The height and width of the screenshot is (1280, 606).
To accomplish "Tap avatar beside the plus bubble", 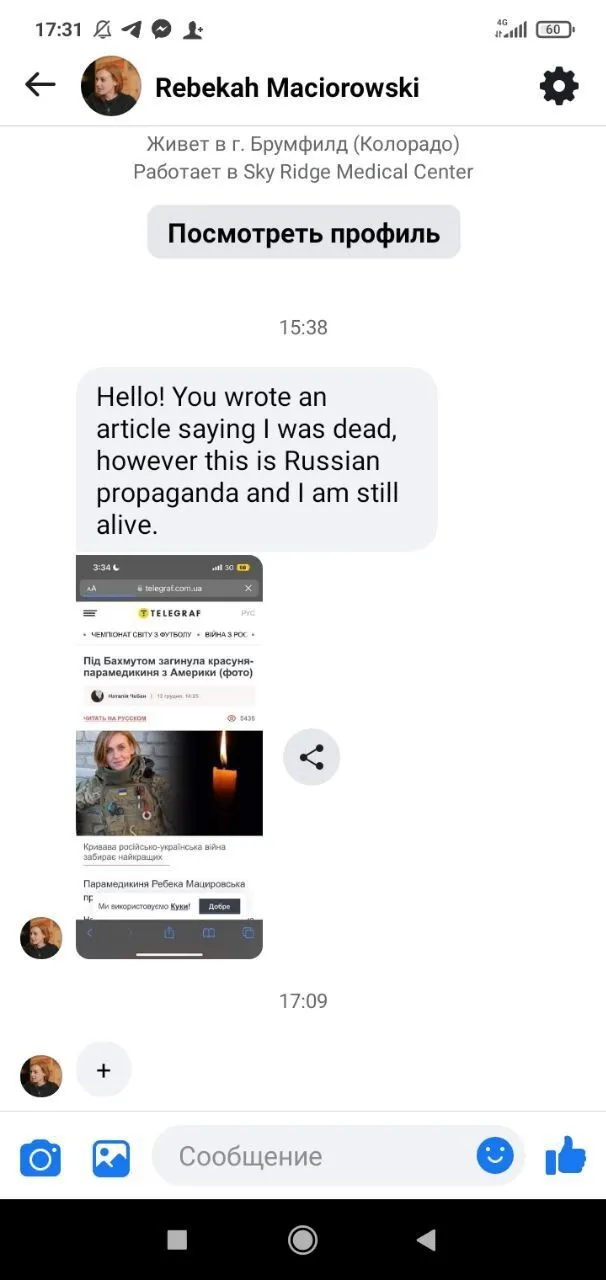I will pos(41,1076).
